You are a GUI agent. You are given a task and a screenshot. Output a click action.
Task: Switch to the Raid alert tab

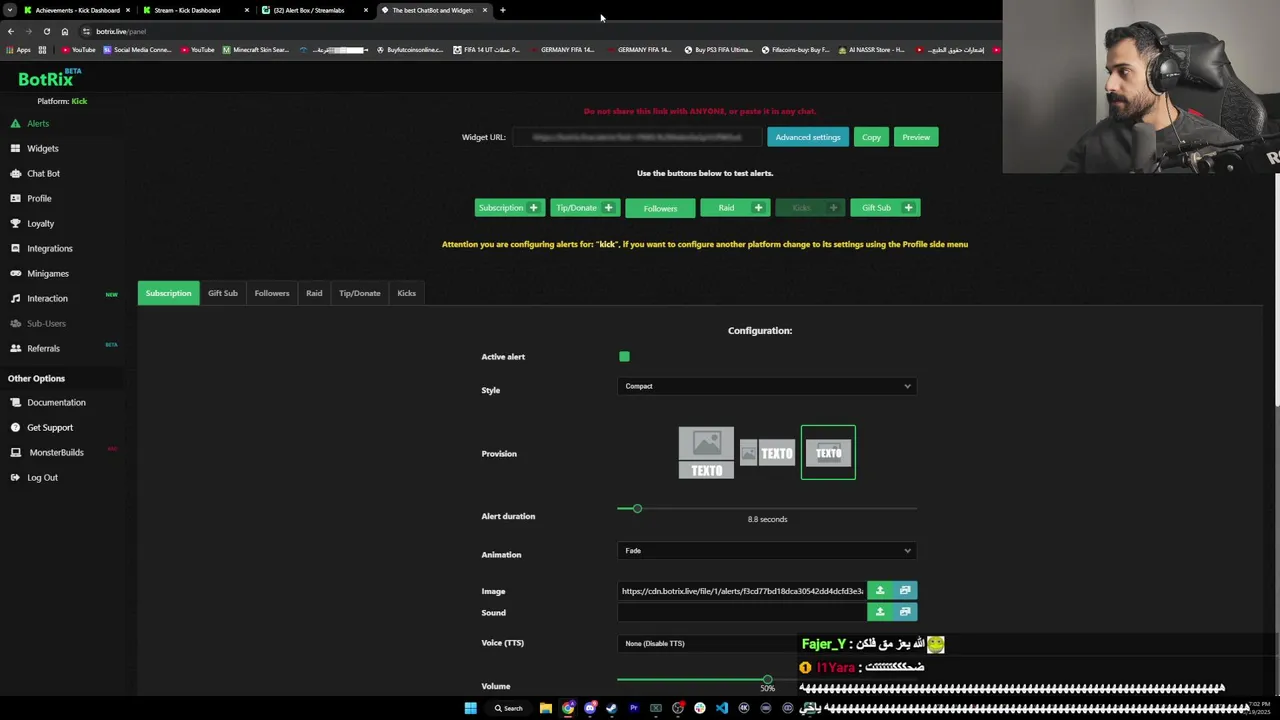coord(314,293)
